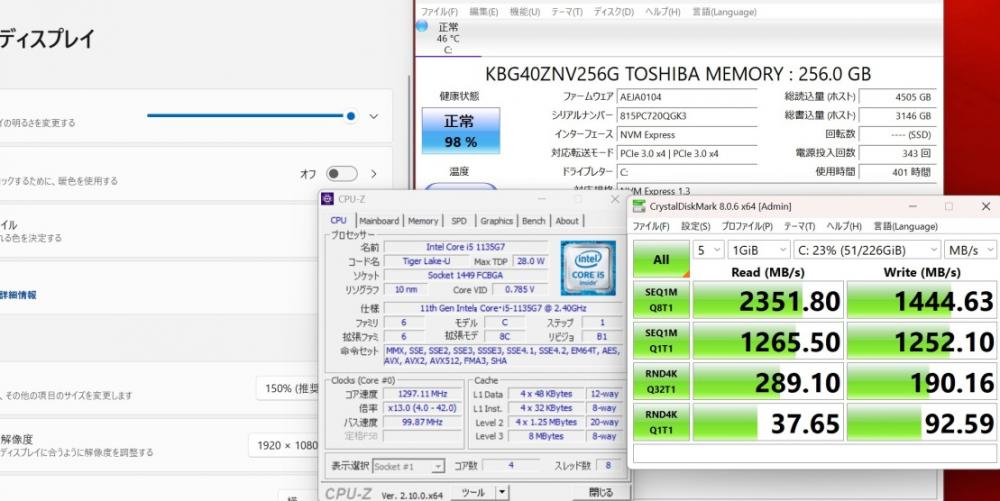Open the night light settings arrow
Screen dimensions: 1000x501
[x=374, y=174]
